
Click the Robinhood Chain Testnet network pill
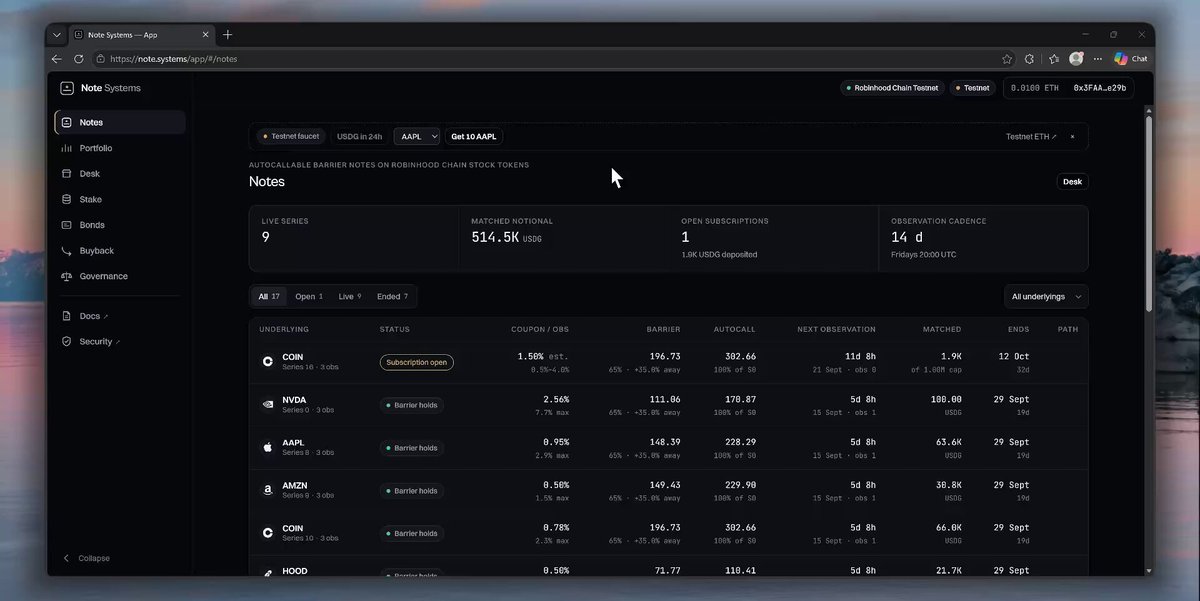tap(892, 88)
